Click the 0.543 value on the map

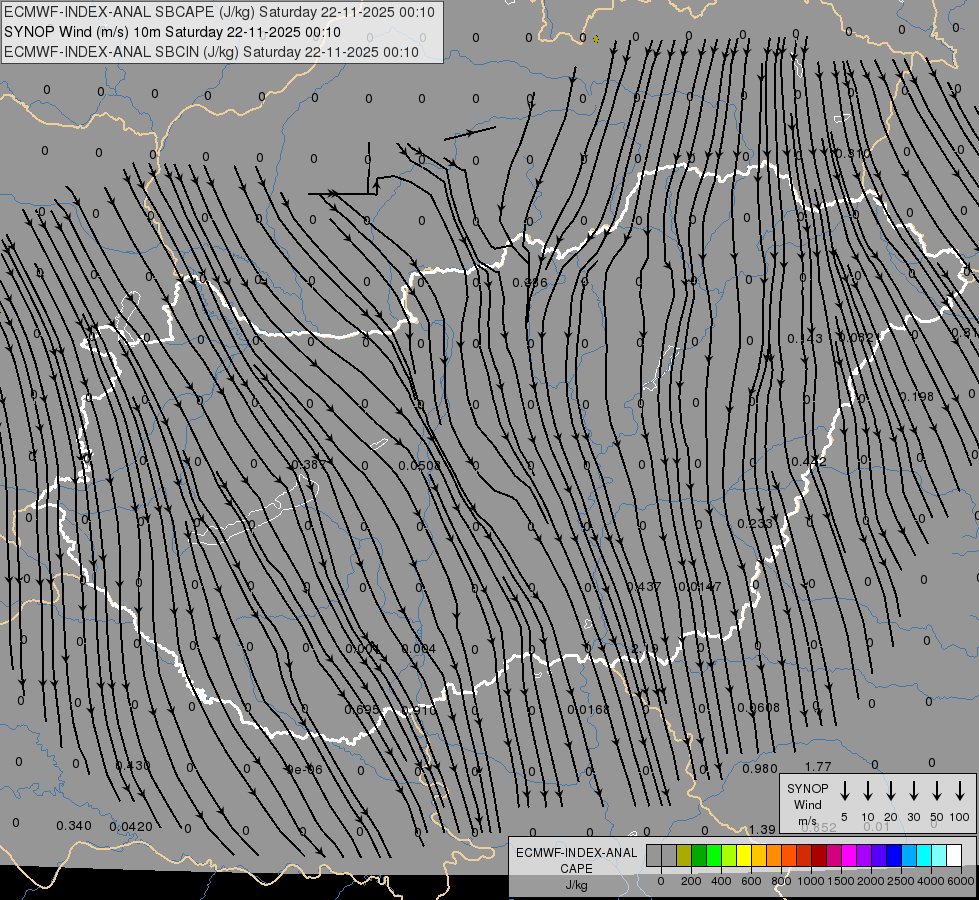click(805, 339)
